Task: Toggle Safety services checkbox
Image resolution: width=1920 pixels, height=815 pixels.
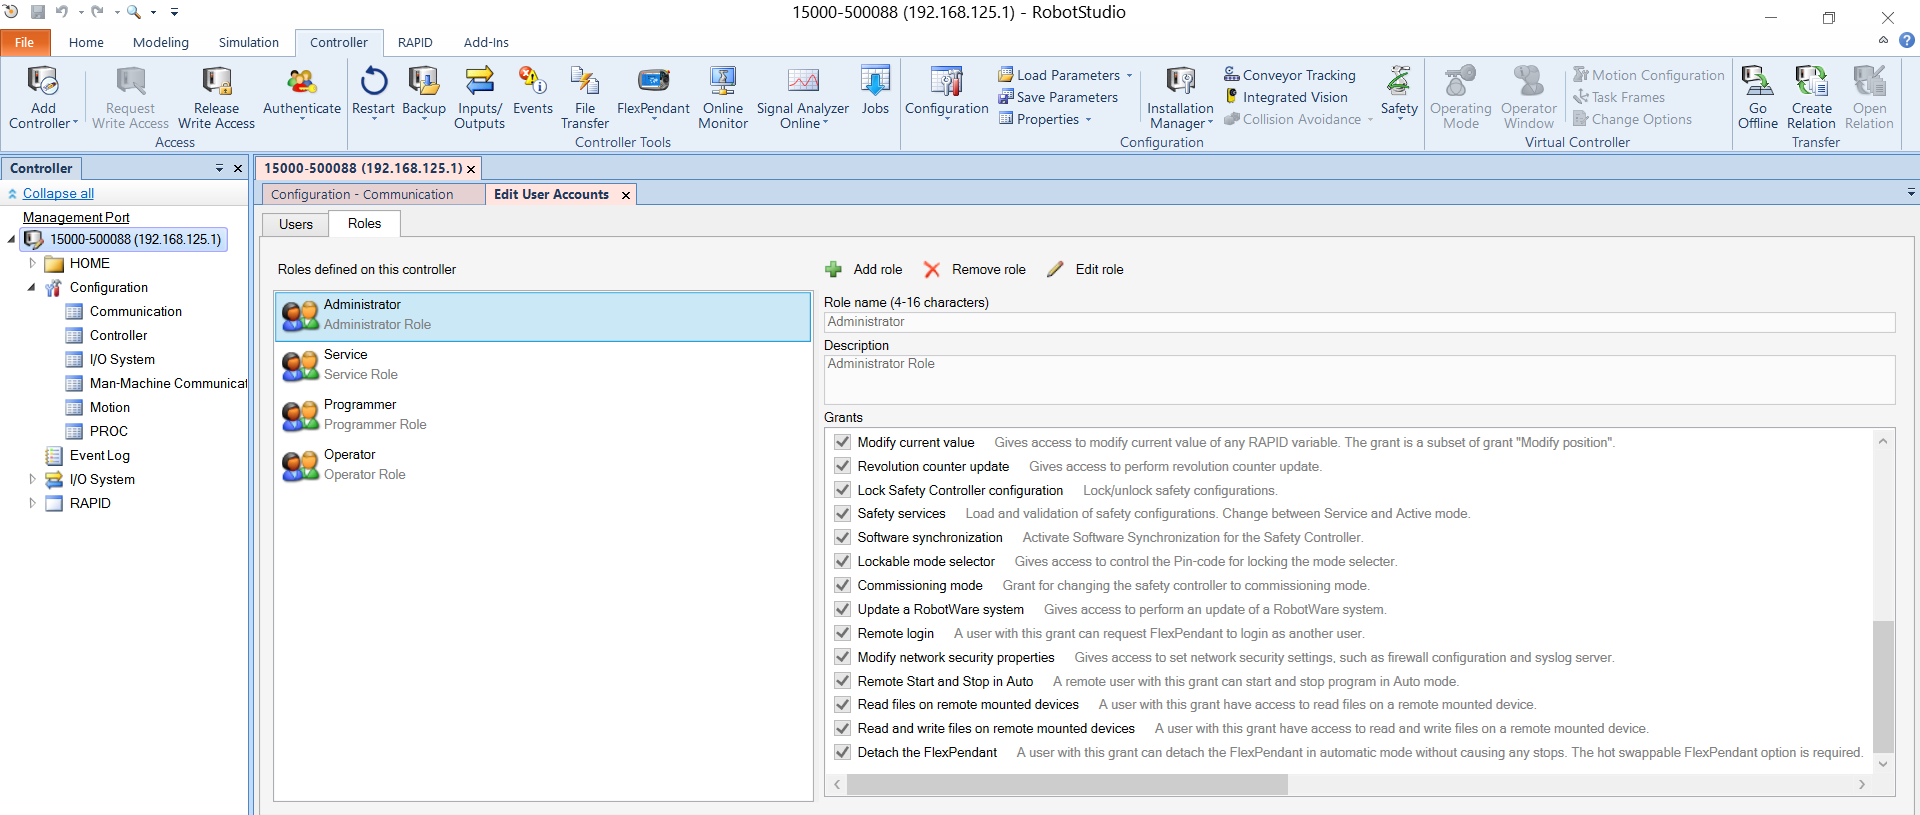Action: [x=842, y=513]
